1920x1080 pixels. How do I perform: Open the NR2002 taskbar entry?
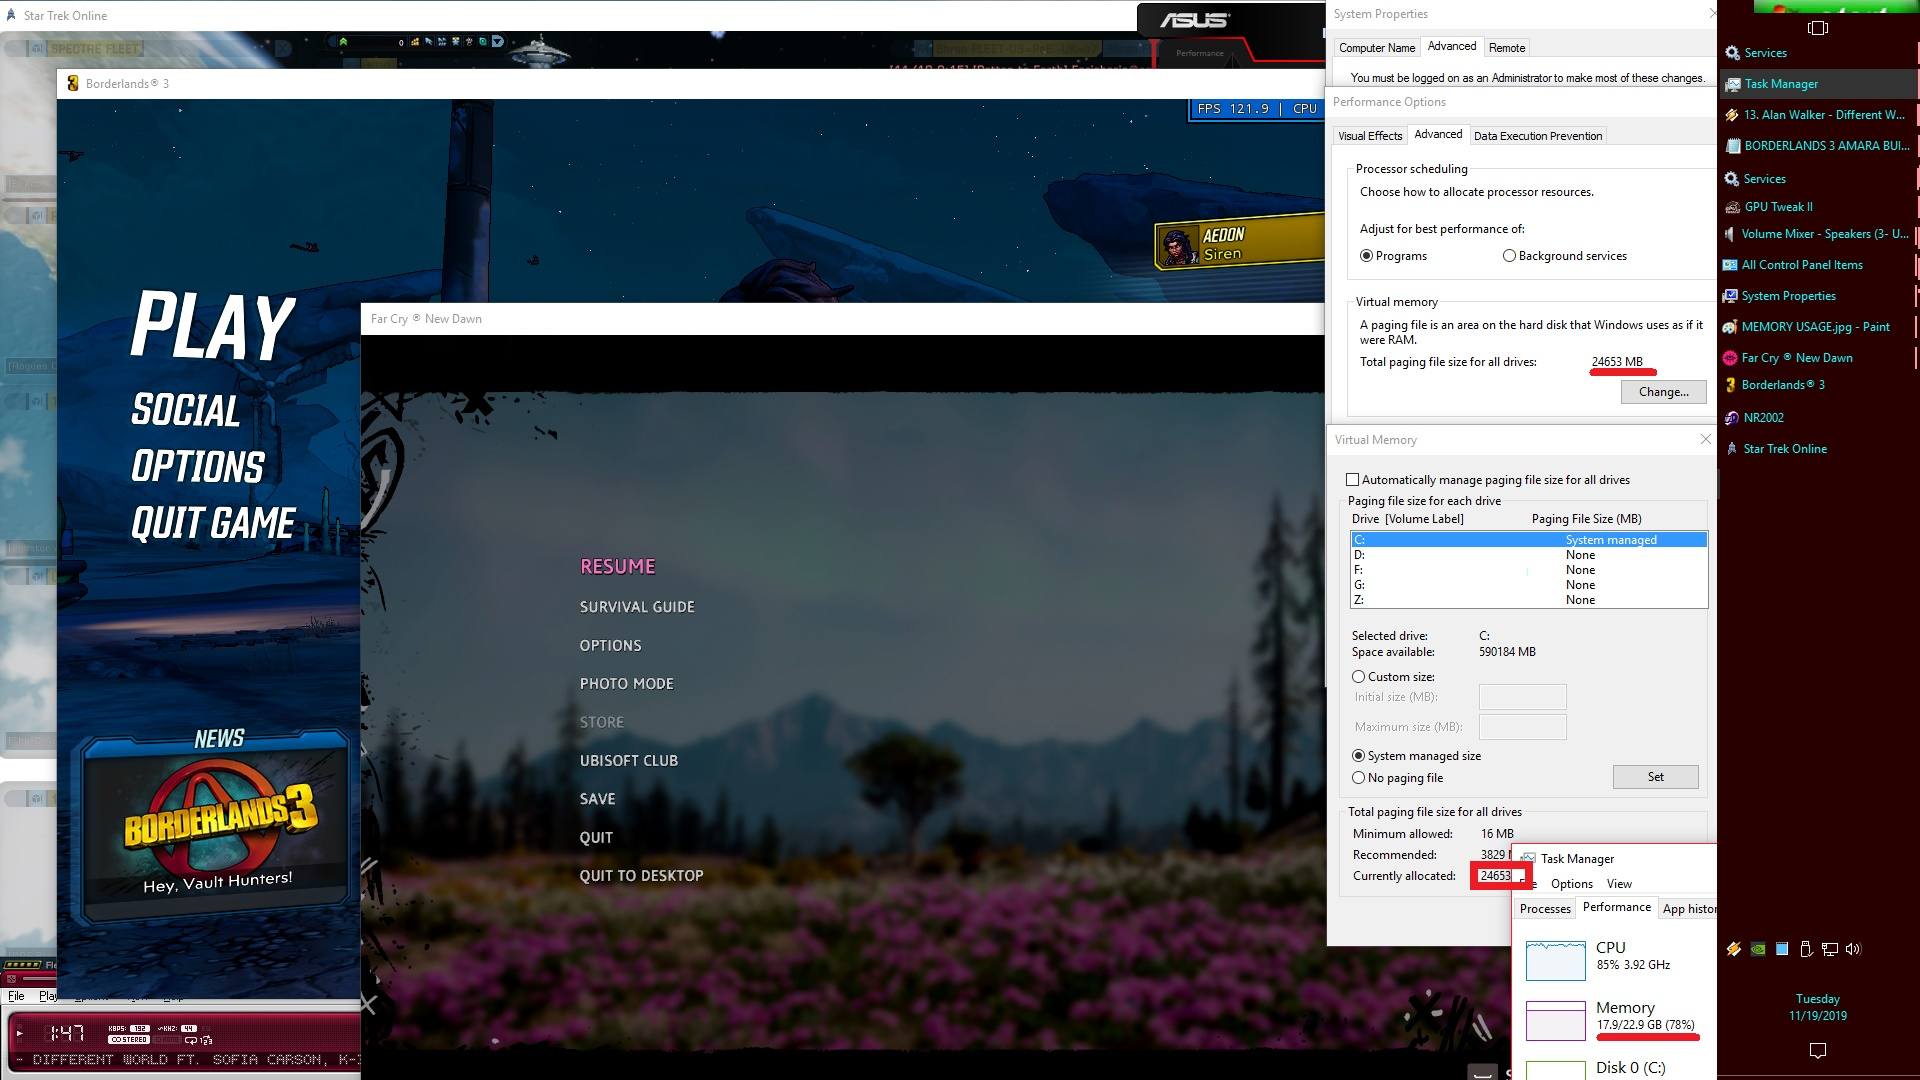[x=1817, y=418]
